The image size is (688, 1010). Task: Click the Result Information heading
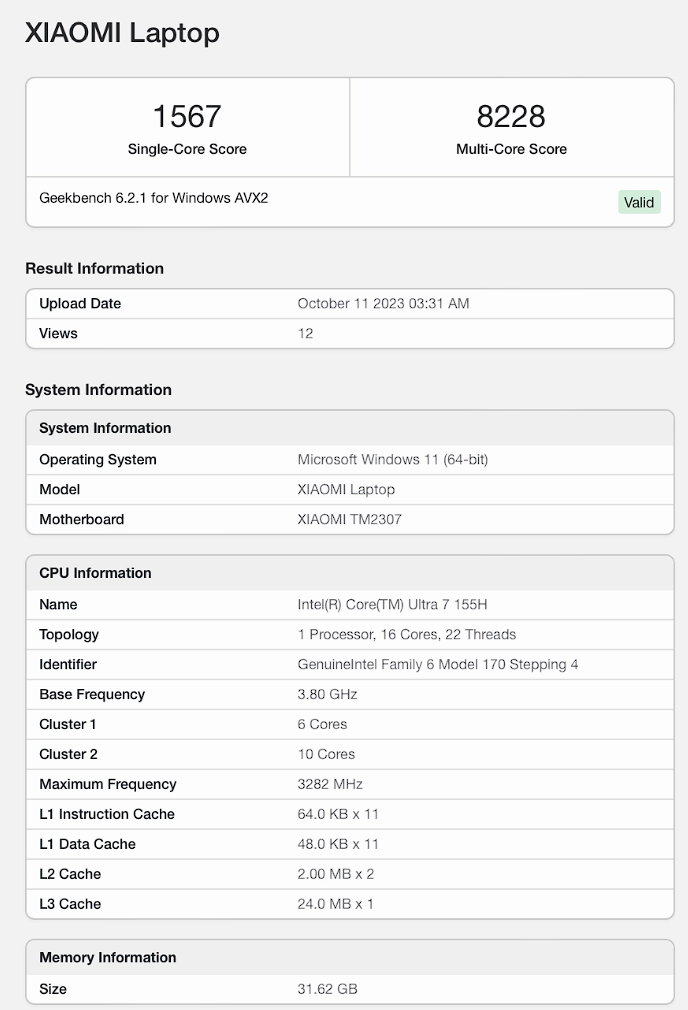[94, 268]
